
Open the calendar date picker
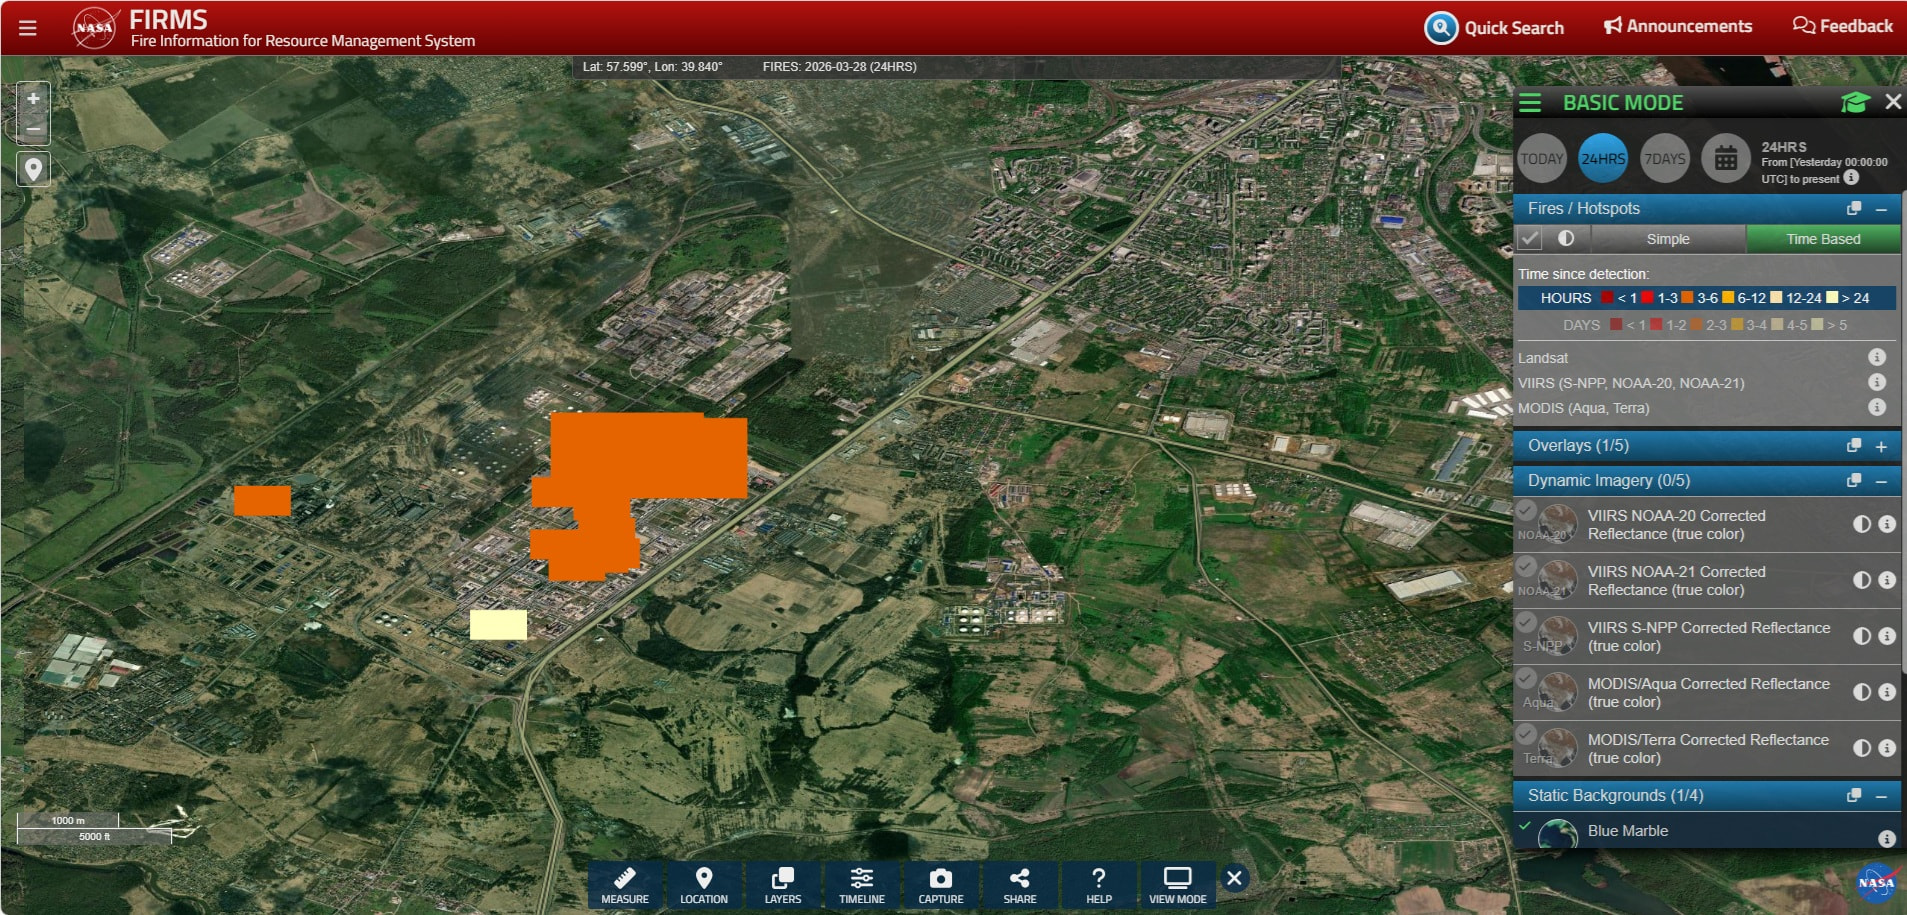click(x=1725, y=159)
